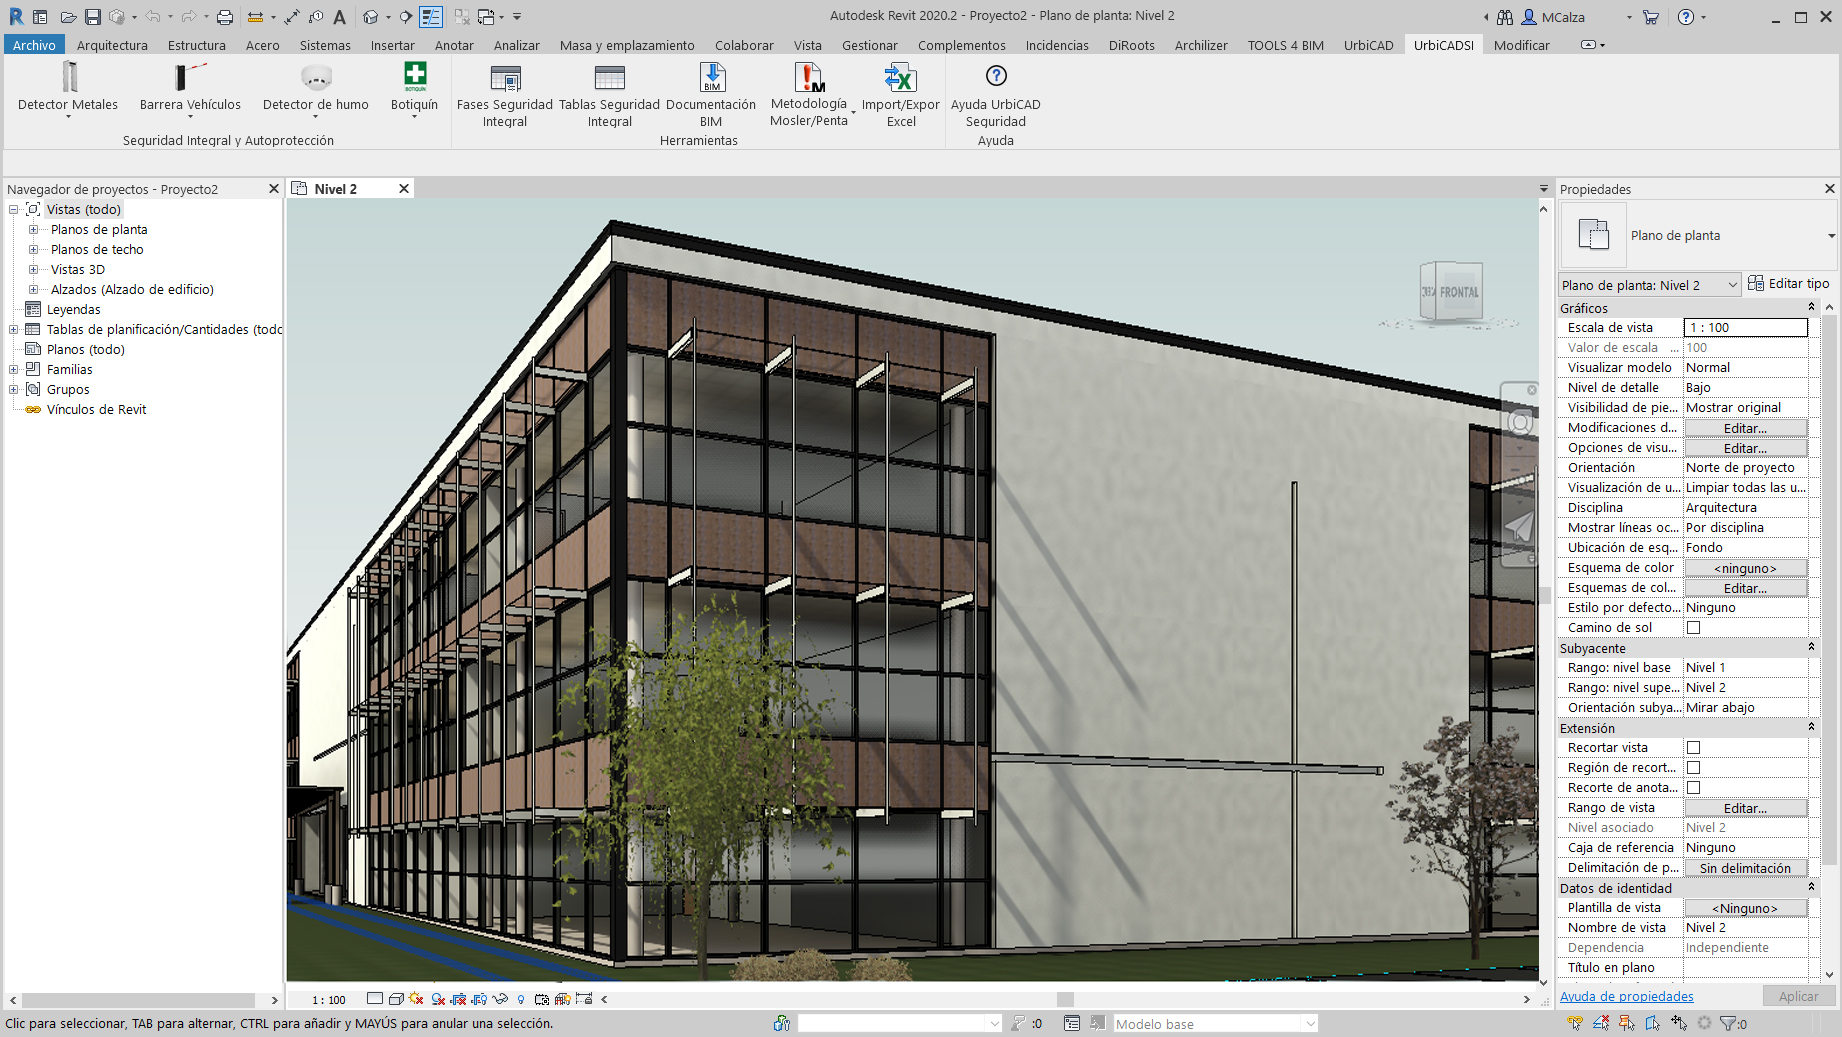Toggle the Recortar vista checkbox
This screenshot has height=1037, width=1842.
click(1693, 748)
